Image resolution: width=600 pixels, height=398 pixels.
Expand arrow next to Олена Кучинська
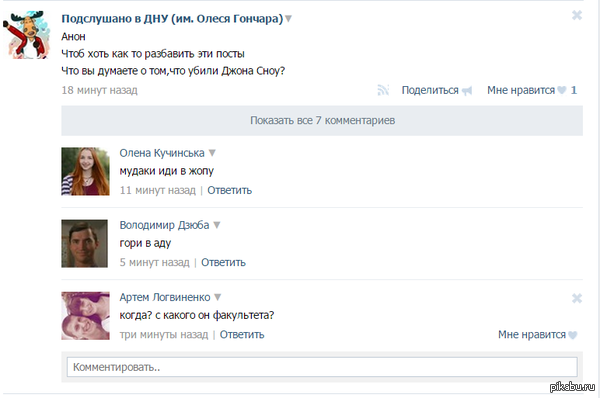click(x=212, y=153)
